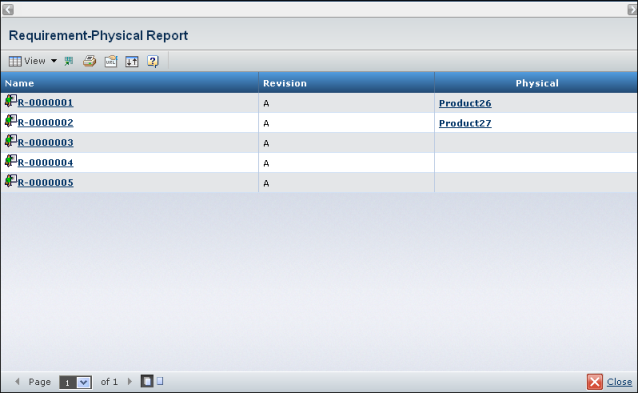Screen dimensions: 638x393
Task: Click the URL page link icon
Action: [x=111, y=61]
